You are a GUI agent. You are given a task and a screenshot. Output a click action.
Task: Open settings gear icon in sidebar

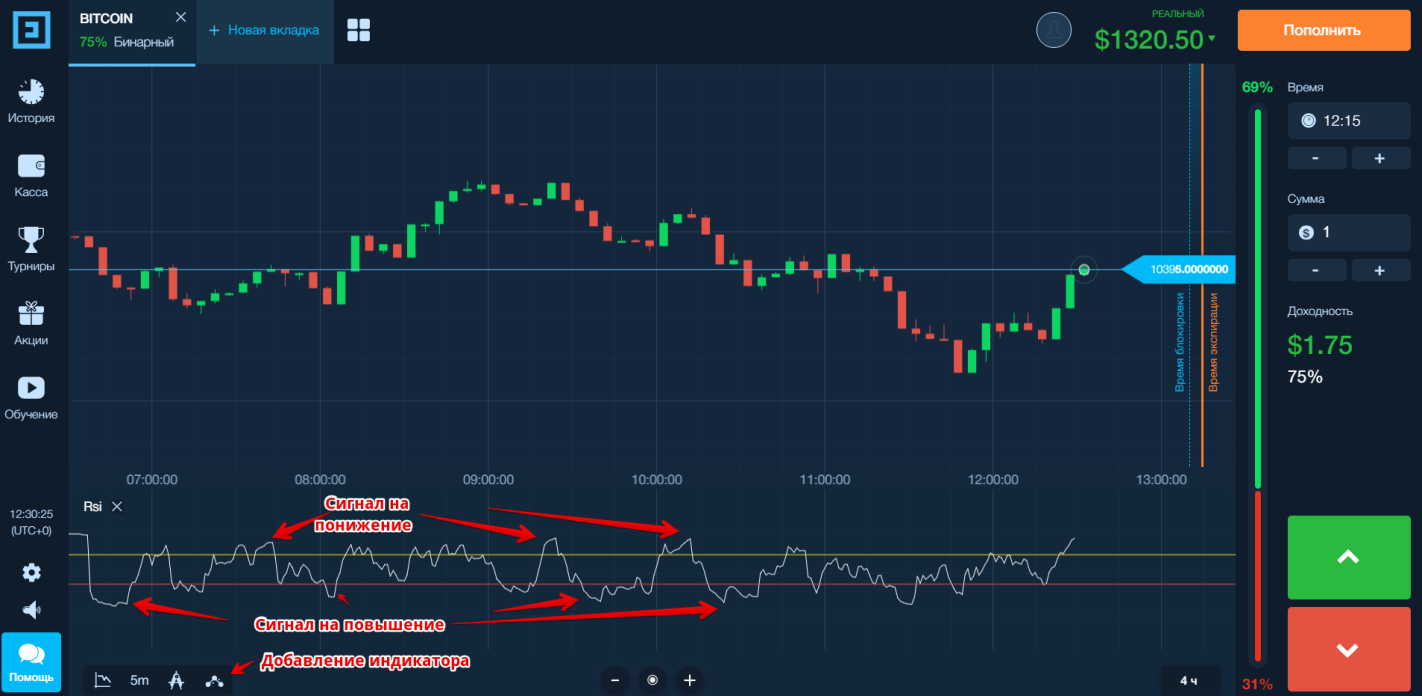click(31, 573)
